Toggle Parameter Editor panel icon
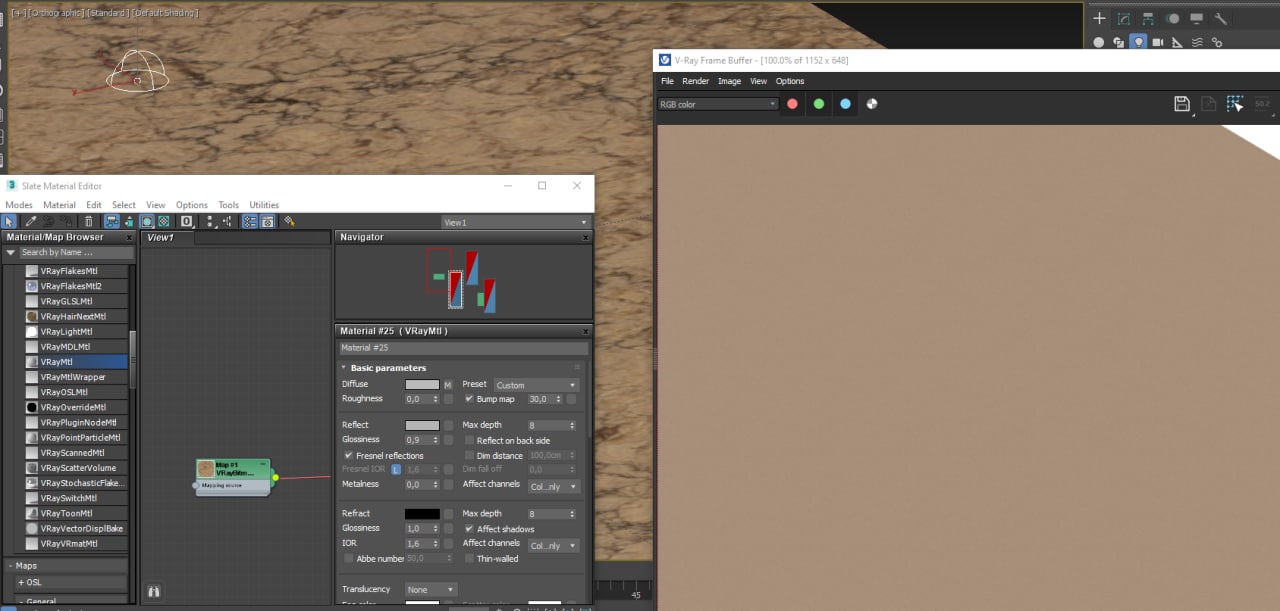The height and width of the screenshot is (611, 1280). tap(267, 222)
